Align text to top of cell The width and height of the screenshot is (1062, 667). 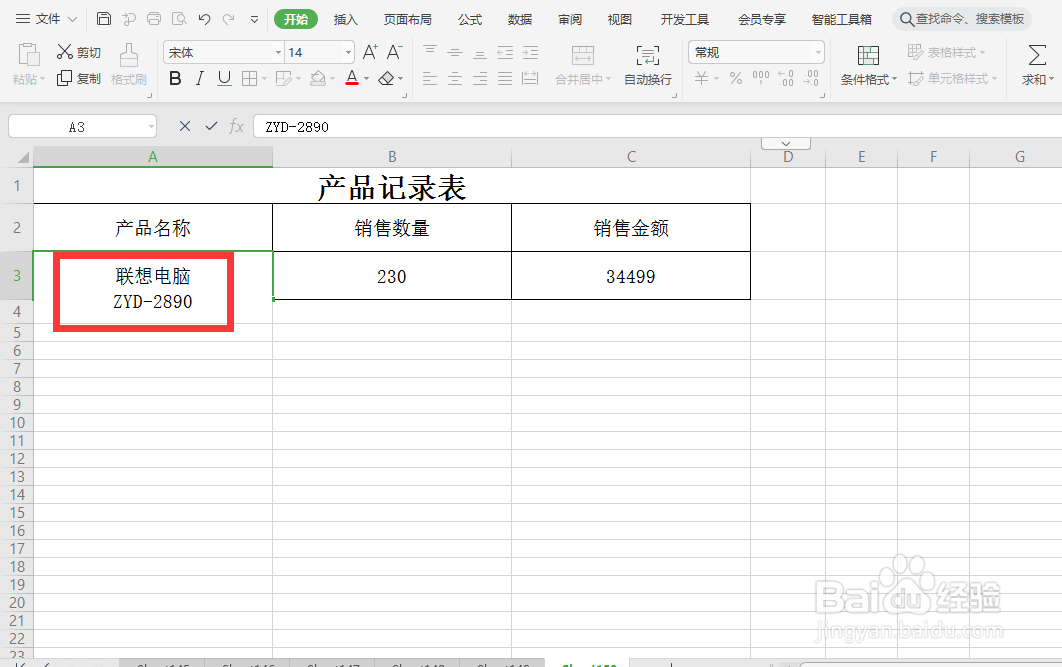pyautogui.click(x=429, y=51)
